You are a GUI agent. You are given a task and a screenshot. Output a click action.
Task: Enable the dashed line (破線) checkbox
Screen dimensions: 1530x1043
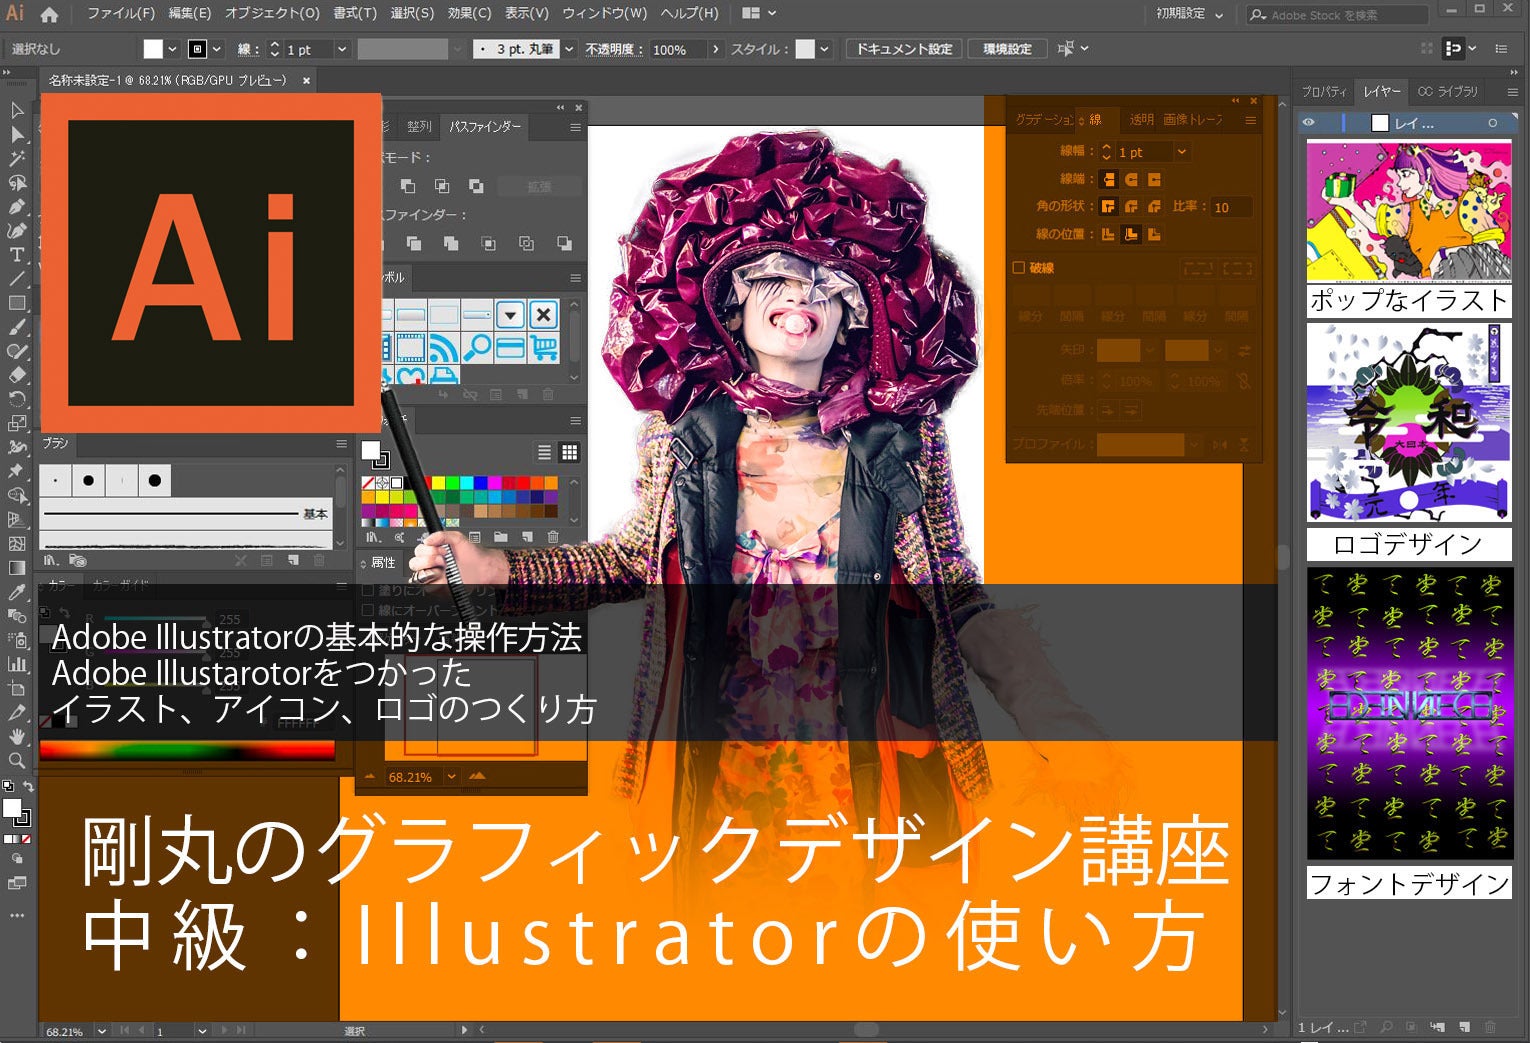(x=1019, y=268)
